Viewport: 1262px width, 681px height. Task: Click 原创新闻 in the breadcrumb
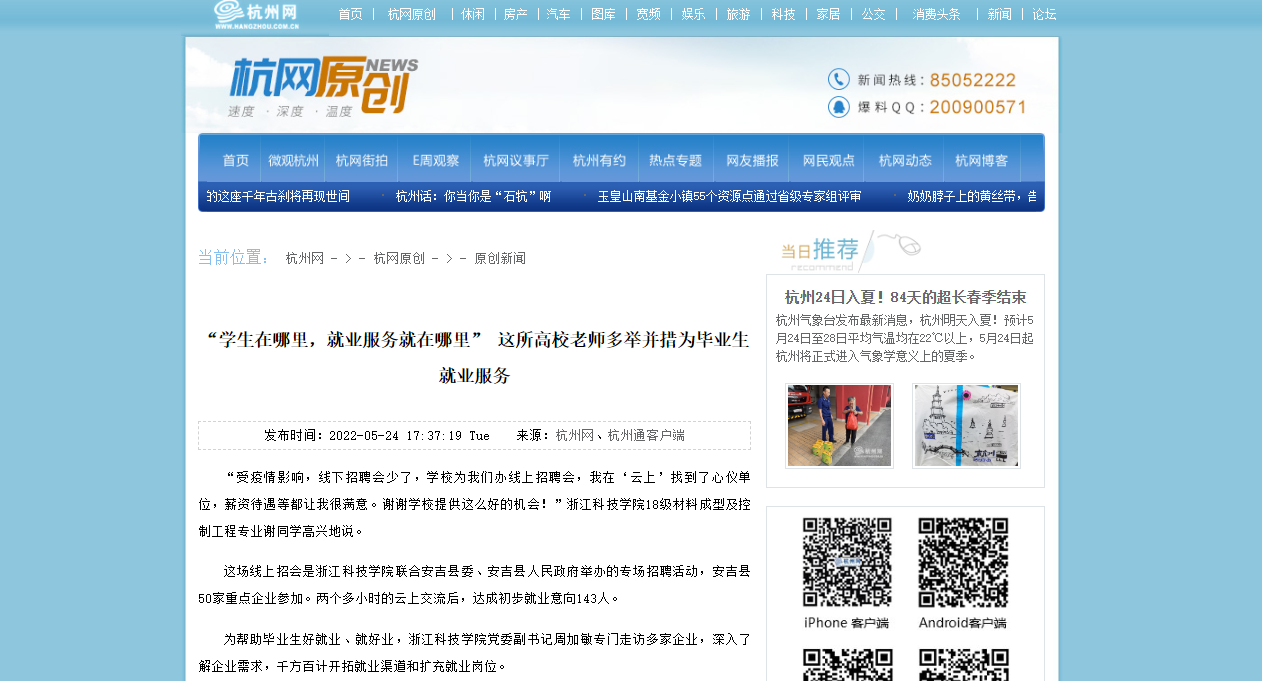click(x=499, y=258)
